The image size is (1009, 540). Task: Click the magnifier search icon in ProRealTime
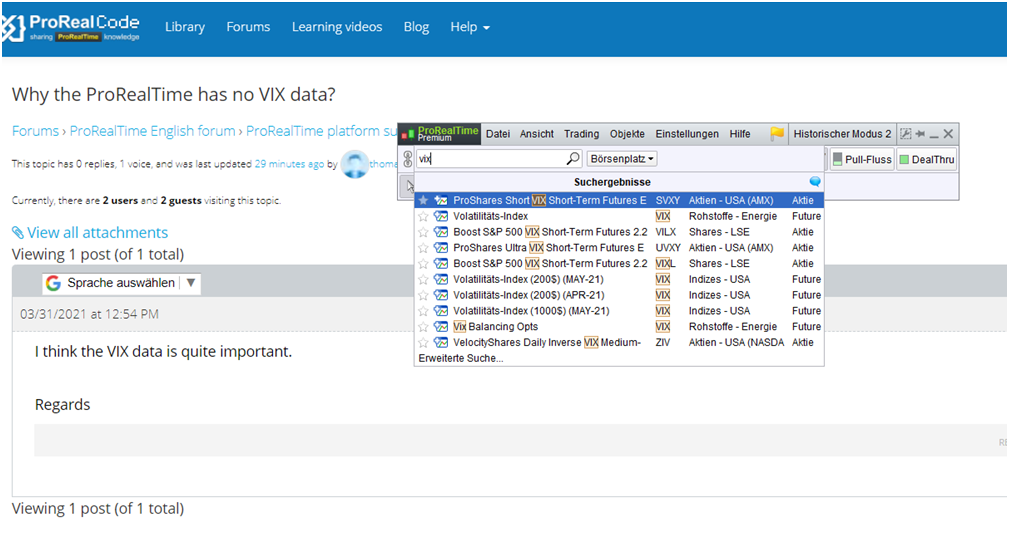[573, 159]
